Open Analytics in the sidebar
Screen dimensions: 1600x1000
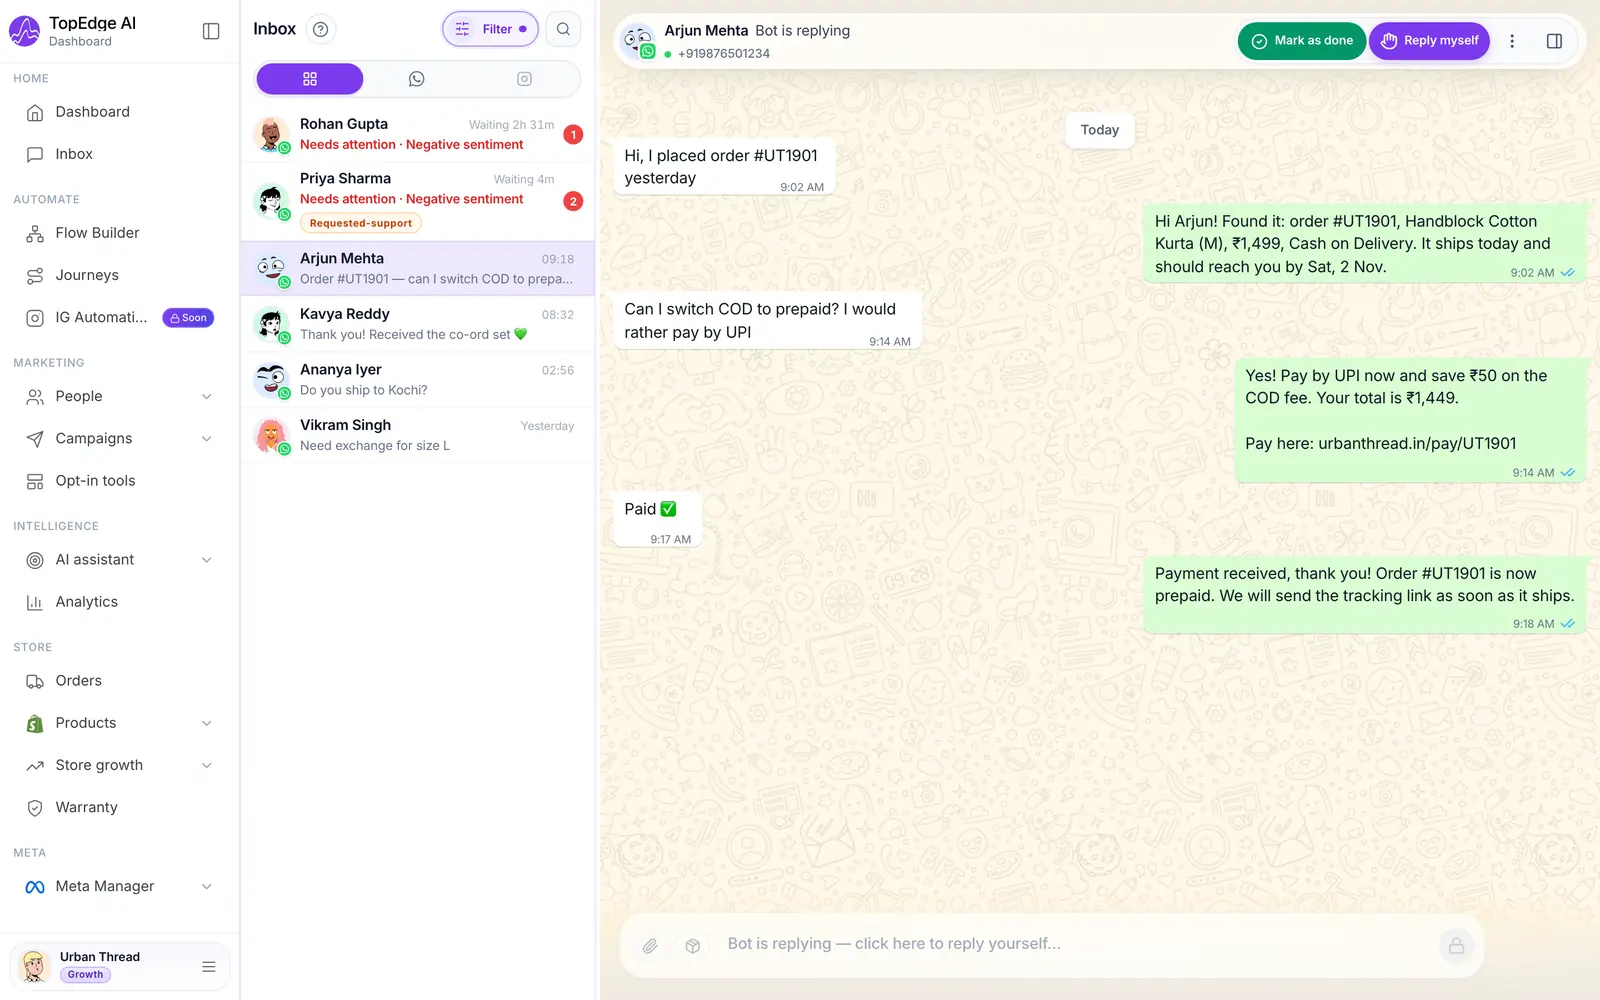(120, 602)
